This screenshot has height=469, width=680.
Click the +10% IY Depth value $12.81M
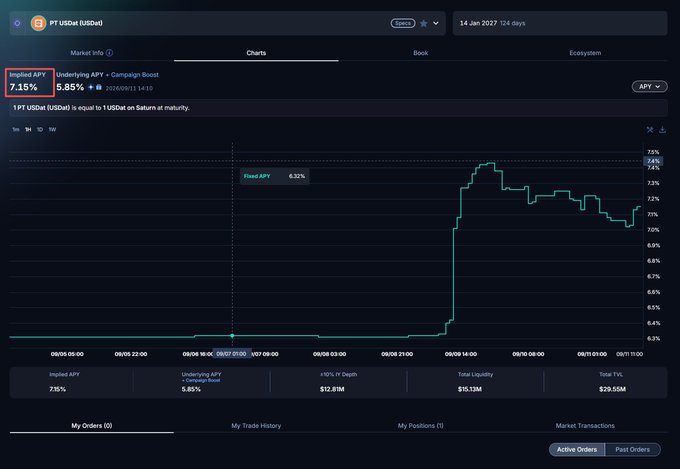tap(332, 389)
